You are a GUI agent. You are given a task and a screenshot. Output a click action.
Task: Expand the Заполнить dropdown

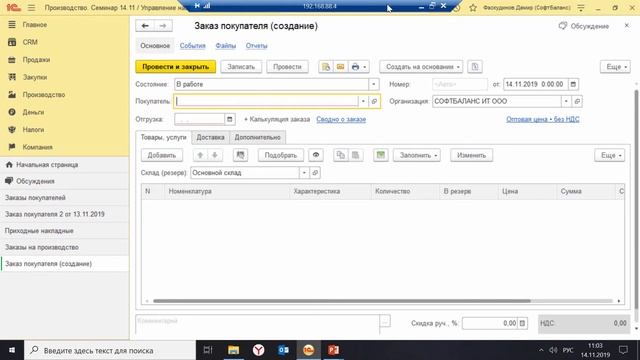tap(417, 155)
